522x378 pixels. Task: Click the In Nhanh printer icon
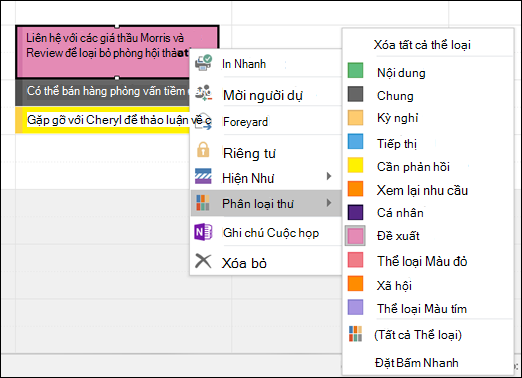pos(203,63)
